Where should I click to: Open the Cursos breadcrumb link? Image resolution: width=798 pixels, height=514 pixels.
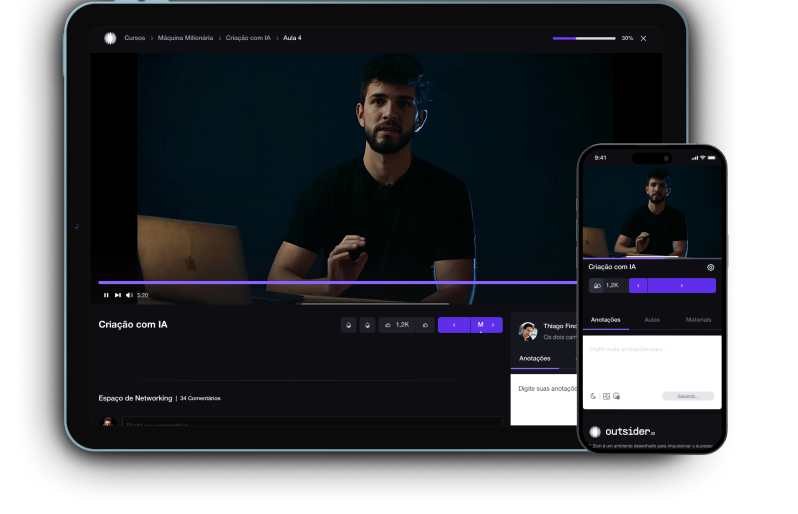pos(135,38)
